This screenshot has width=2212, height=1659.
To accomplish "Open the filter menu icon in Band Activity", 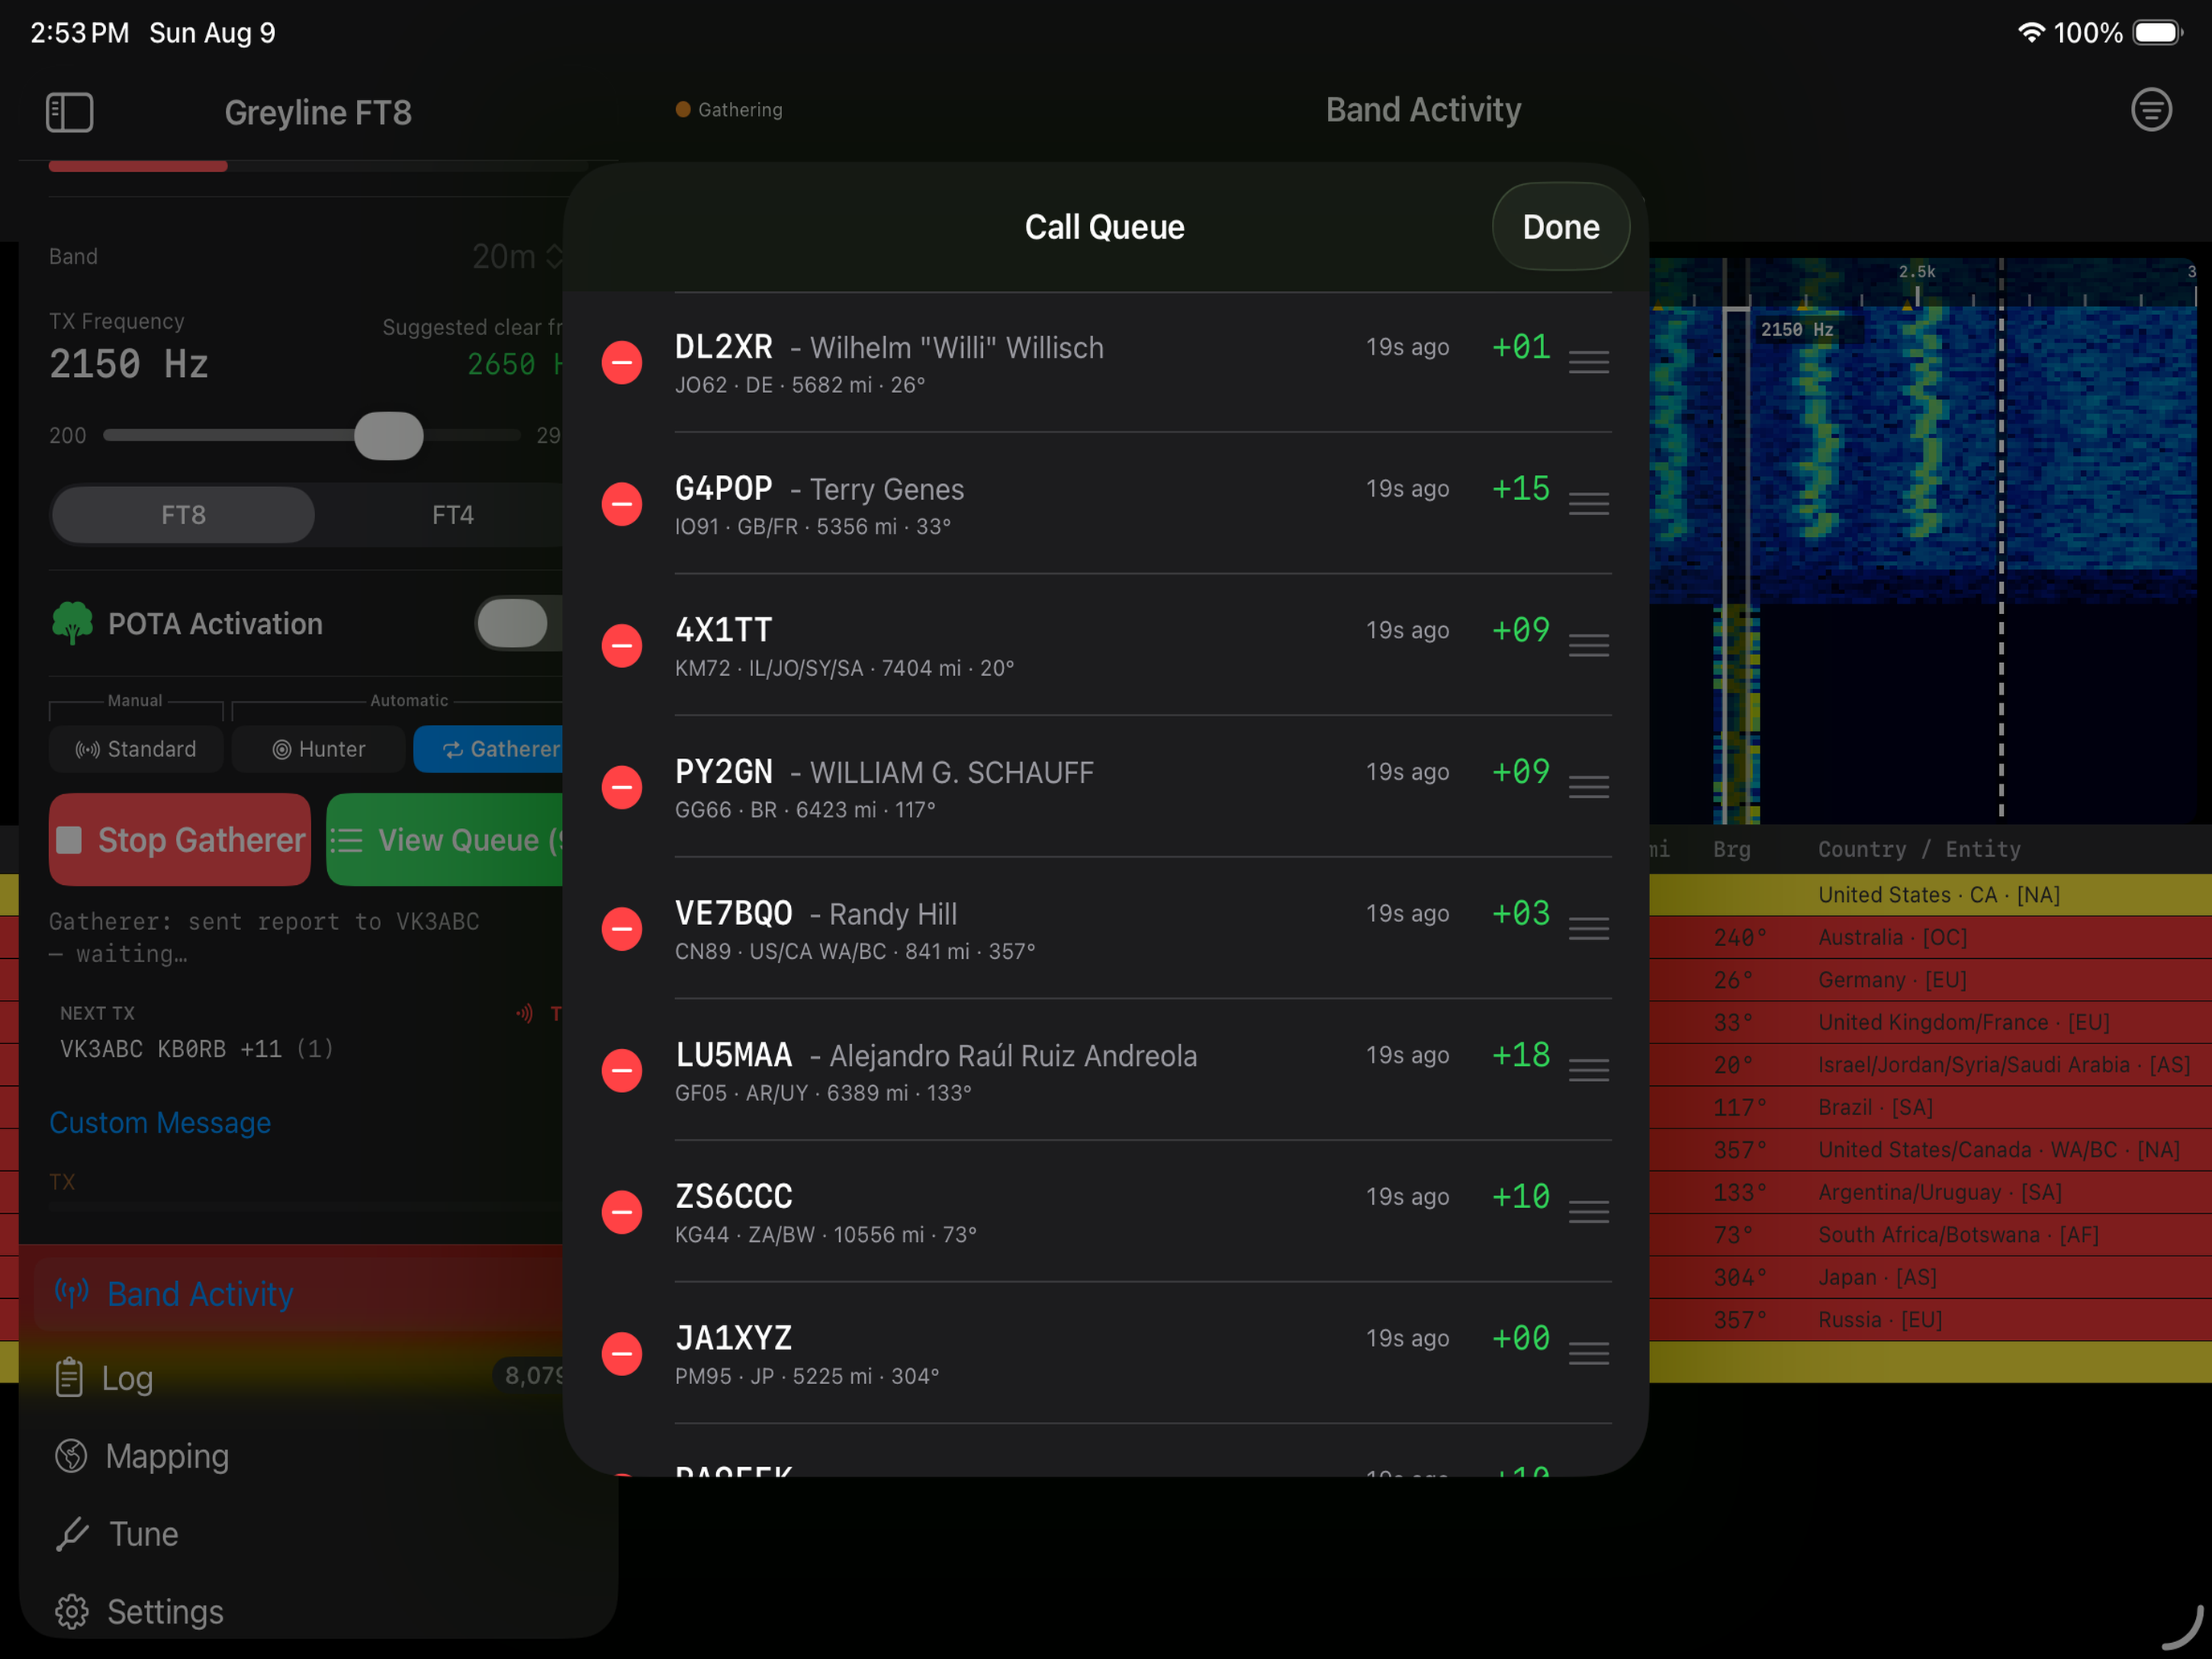I will 2151,110.
